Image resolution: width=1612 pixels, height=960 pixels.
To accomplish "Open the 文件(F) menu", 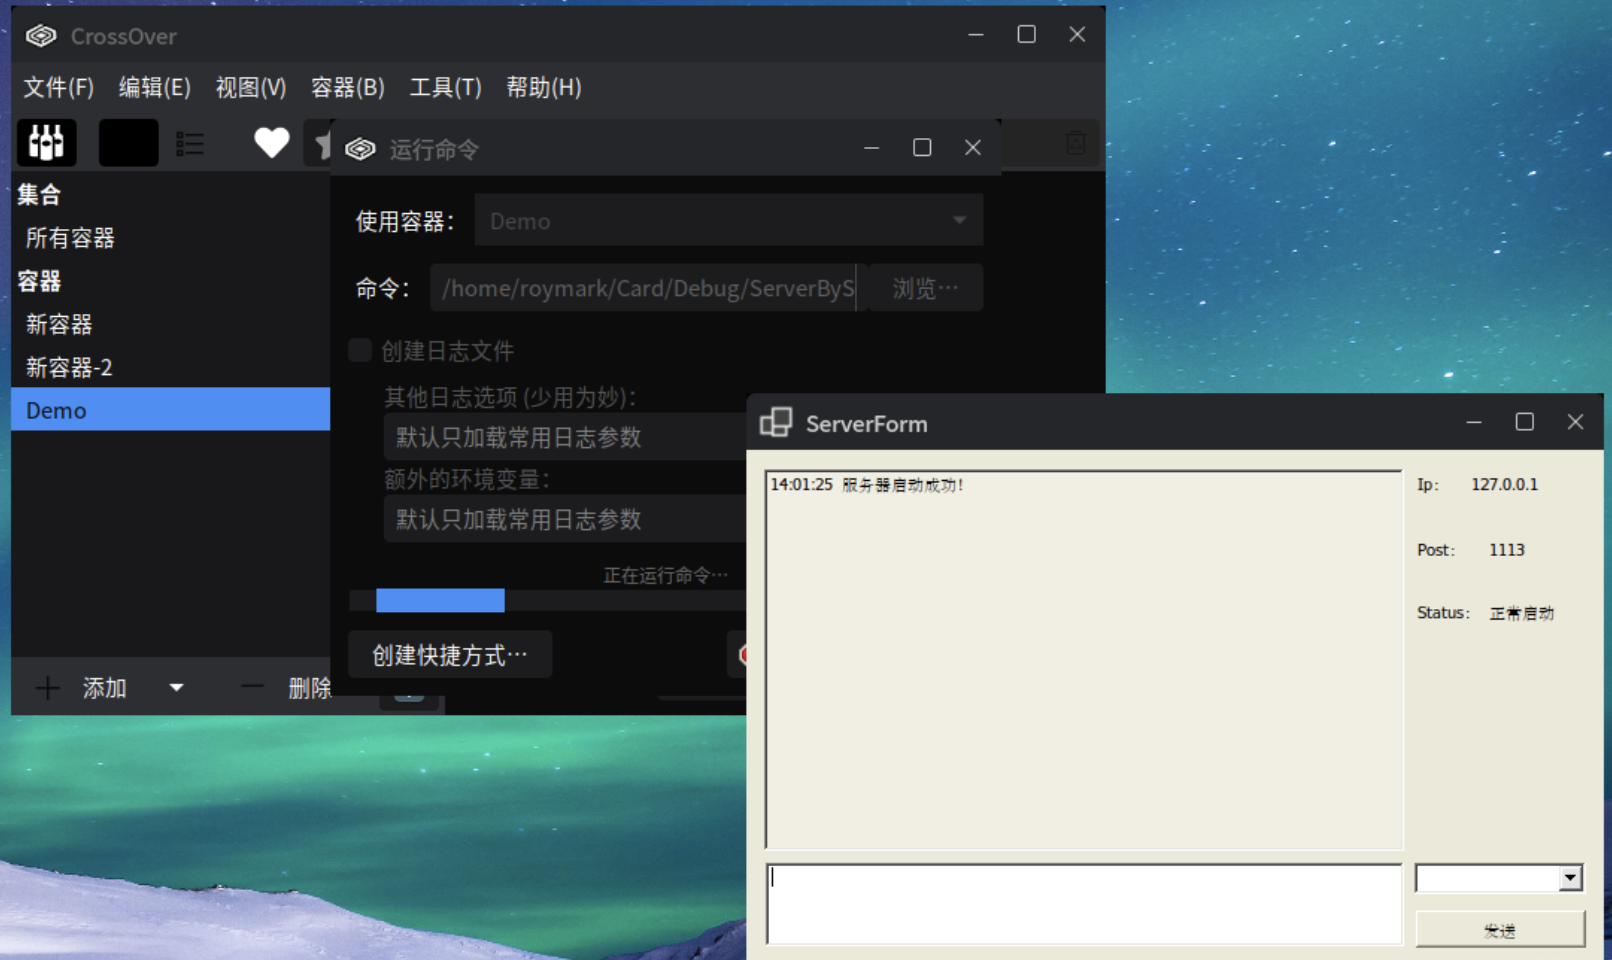I will pyautogui.click(x=59, y=88).
